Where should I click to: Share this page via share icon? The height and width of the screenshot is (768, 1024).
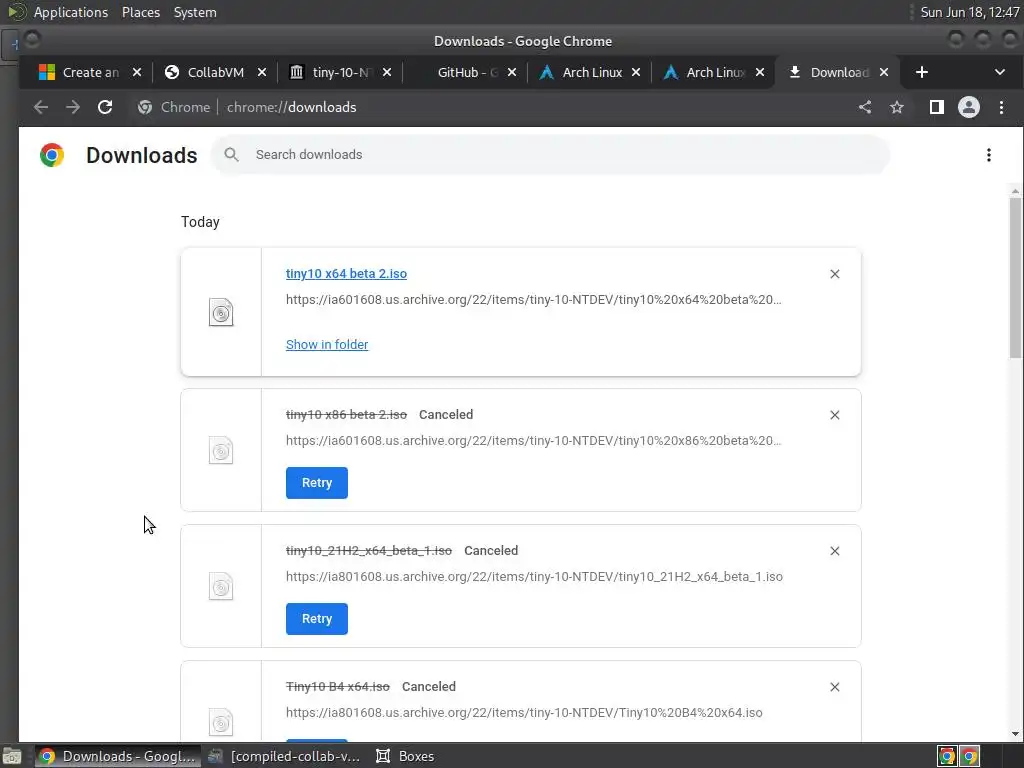(x=865, y=107)
